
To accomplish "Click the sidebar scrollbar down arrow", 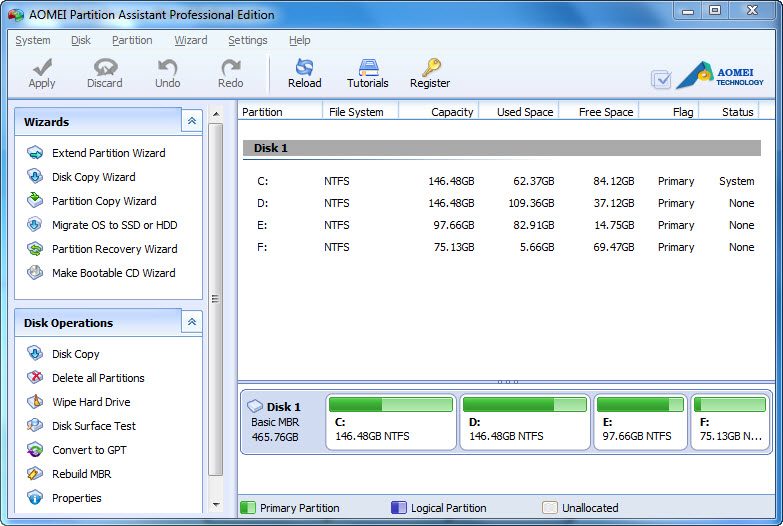I will (x=216, y=505).
